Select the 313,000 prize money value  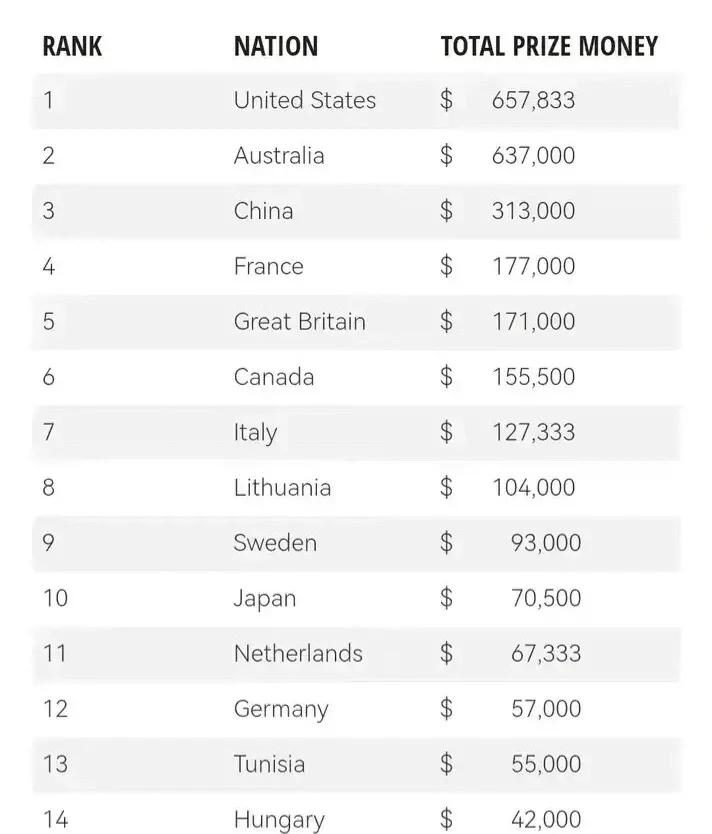click(x=533, y=211)
